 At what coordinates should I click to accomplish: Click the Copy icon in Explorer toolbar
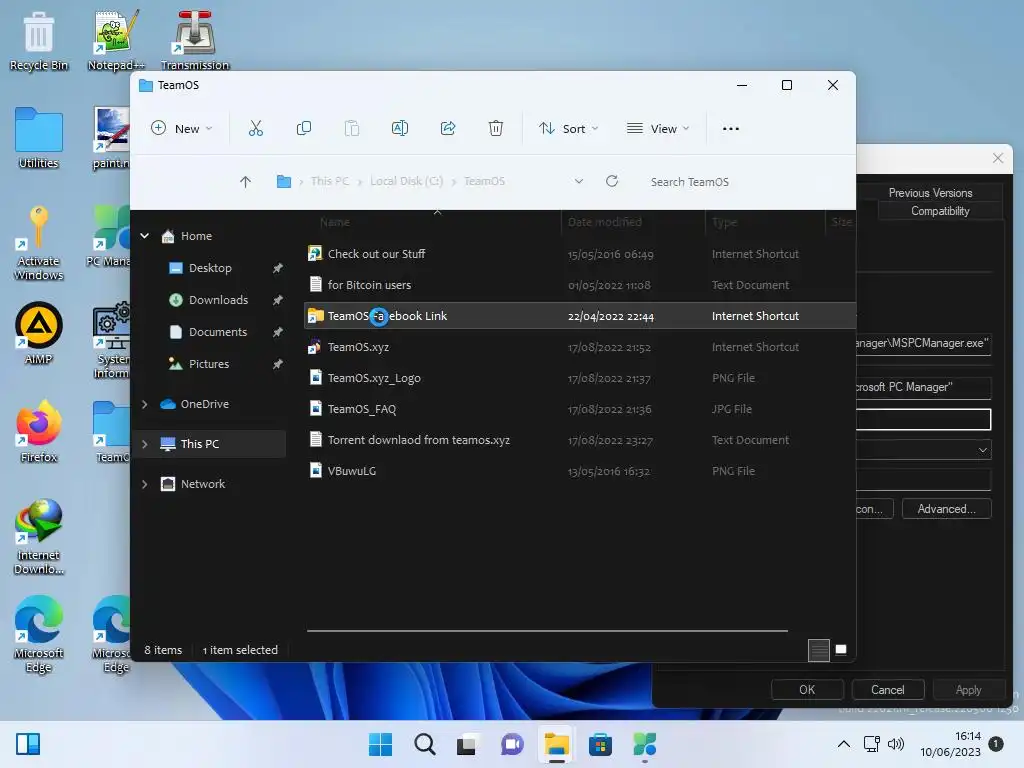coord(304,129)
